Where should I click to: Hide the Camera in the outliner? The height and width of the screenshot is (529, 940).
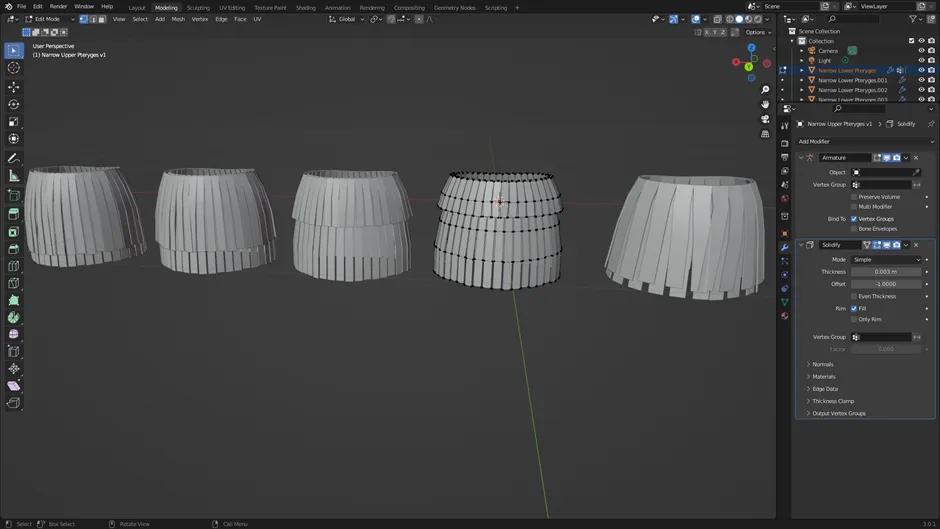tap(921, 50)
